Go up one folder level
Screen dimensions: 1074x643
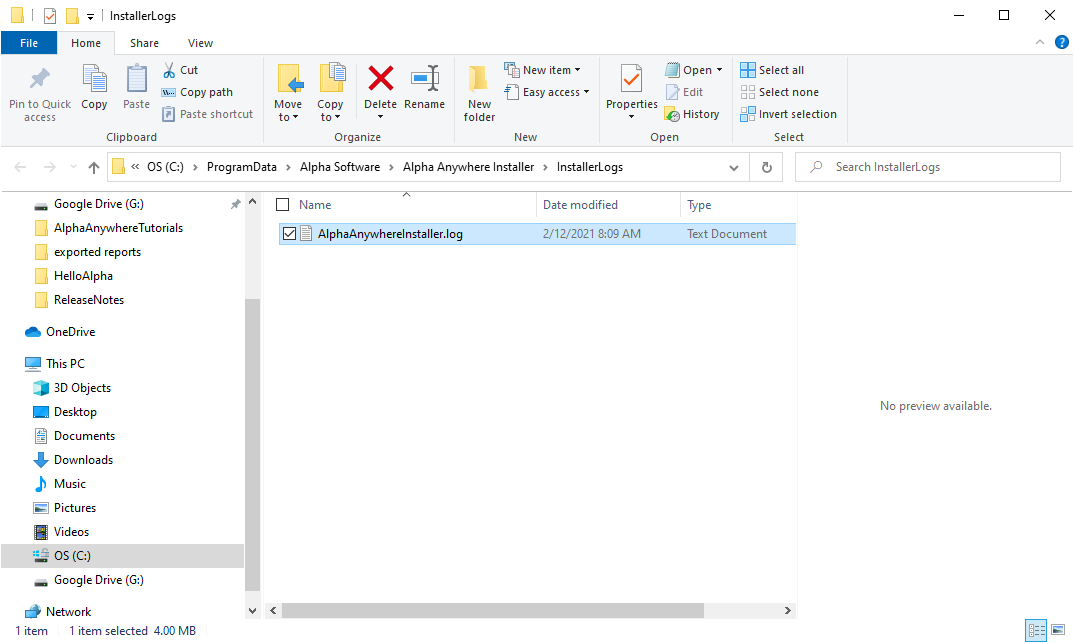click(x=94, y=167)
